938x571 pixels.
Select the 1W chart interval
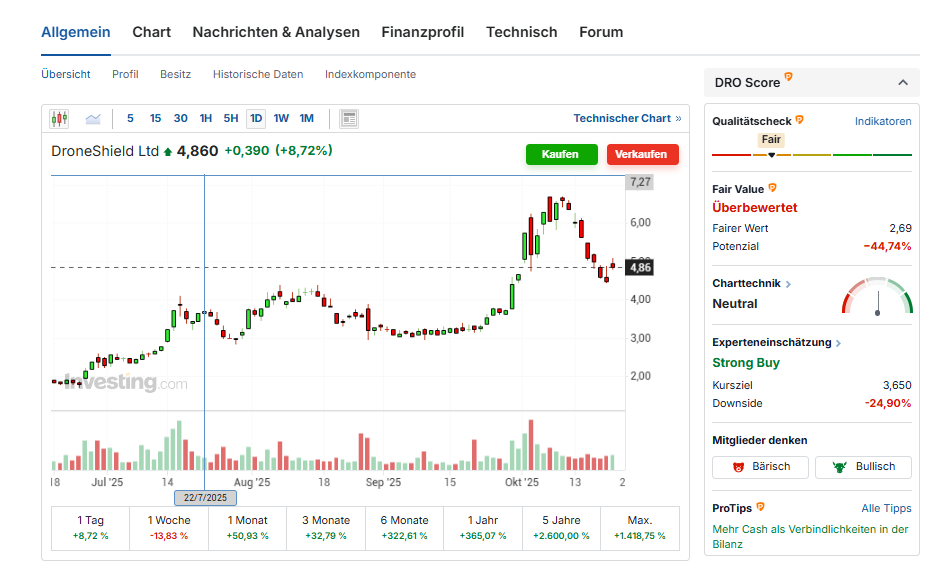281,119
